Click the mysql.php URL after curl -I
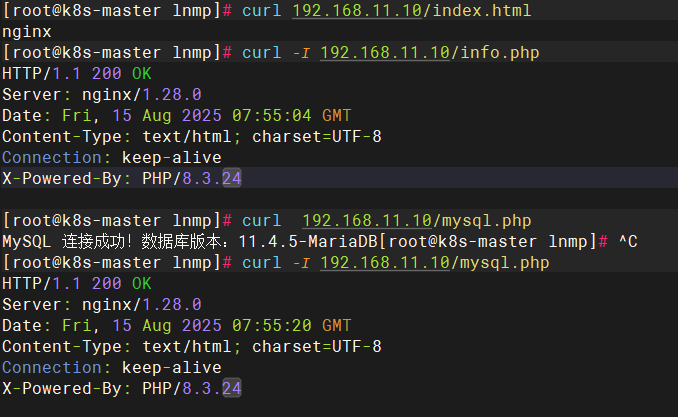Screen dimensions: 678x417 435,263
